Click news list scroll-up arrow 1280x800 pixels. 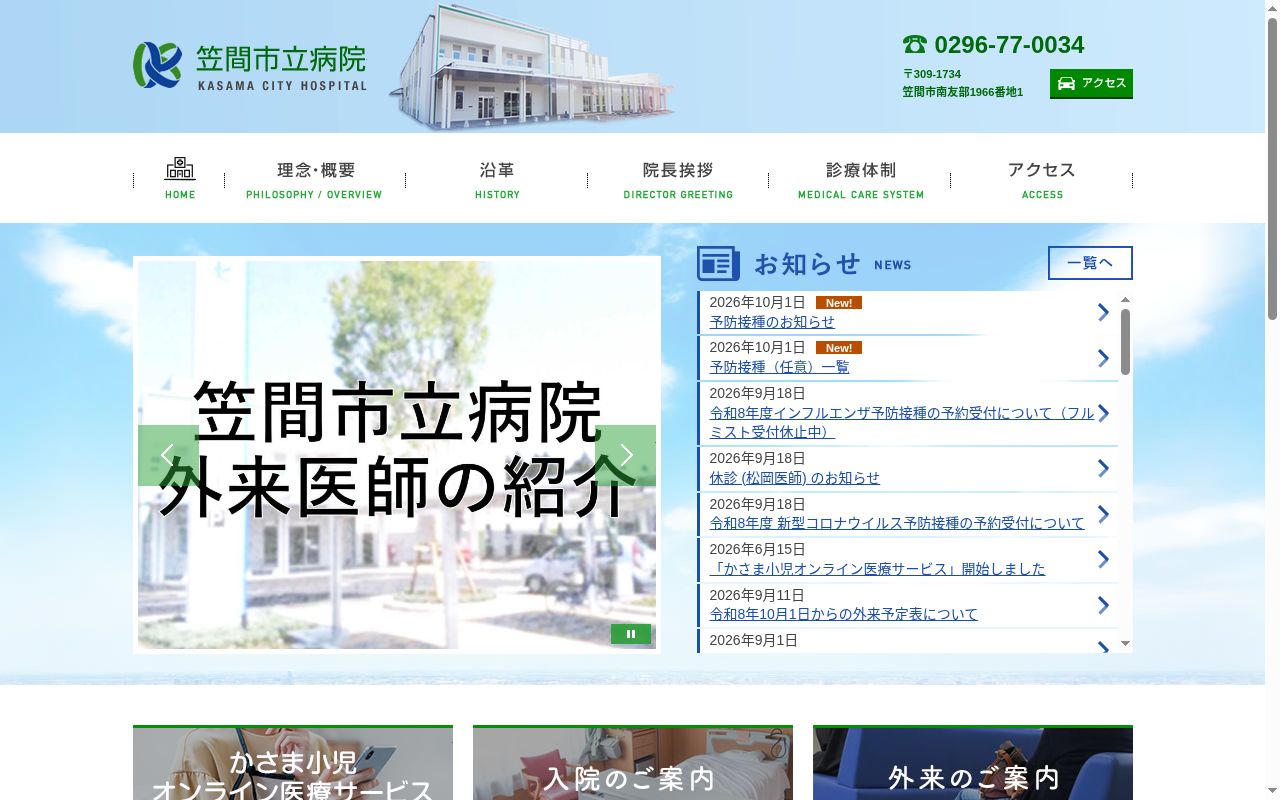tap(1125, 300)
